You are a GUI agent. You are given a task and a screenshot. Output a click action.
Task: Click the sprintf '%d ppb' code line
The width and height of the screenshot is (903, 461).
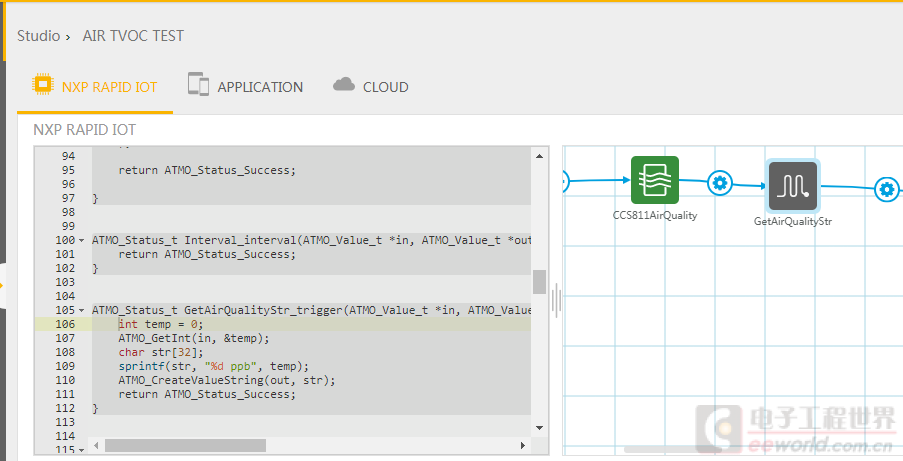214,366
